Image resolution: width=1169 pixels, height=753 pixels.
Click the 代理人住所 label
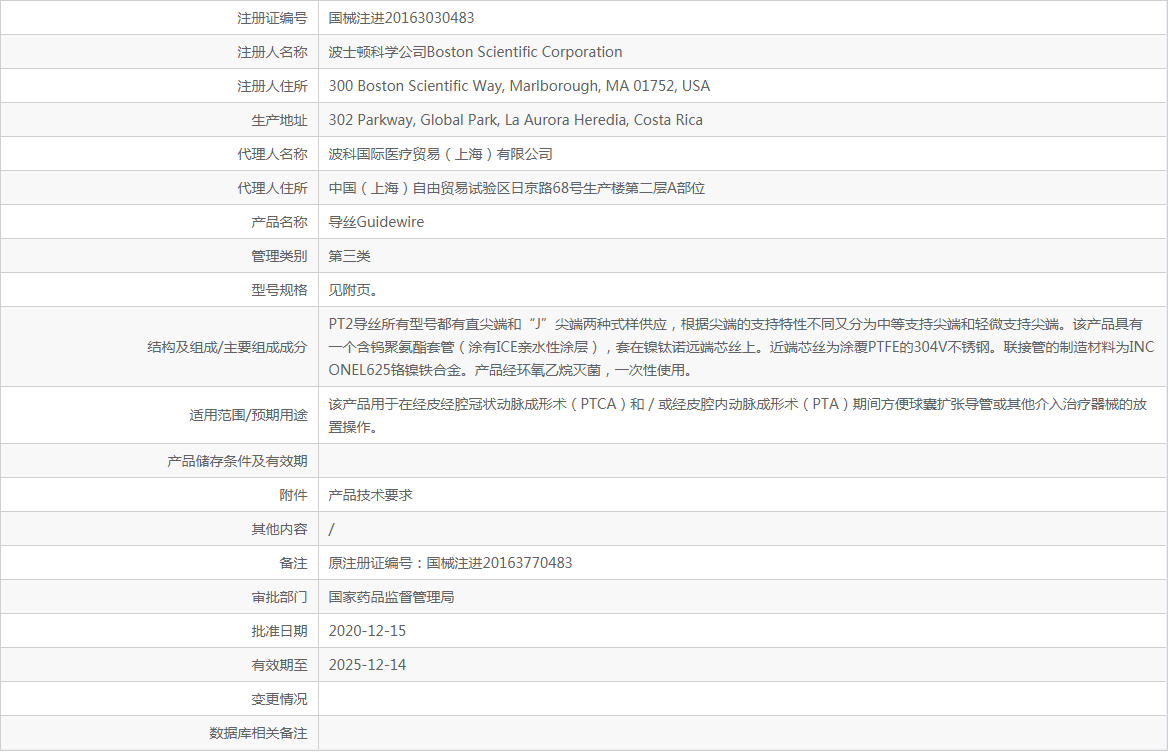point(272,189)
